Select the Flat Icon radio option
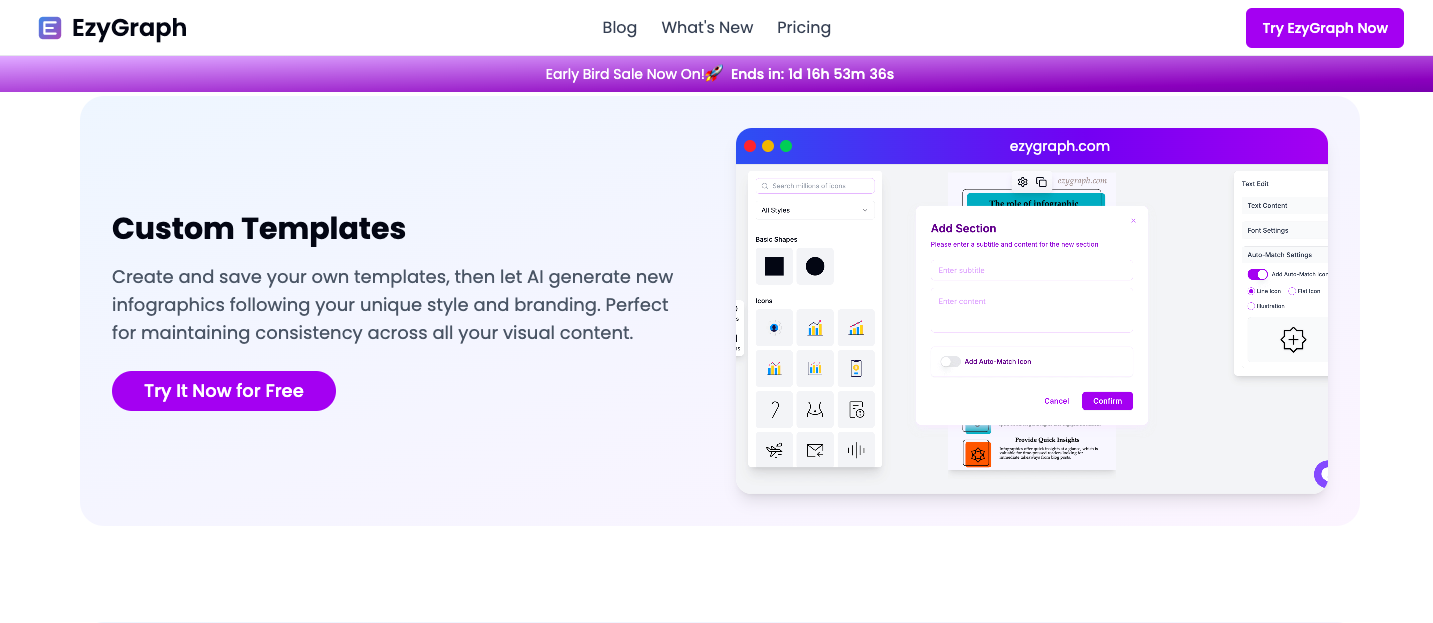The image size is (1433, 623). (x=1292, y=291)
